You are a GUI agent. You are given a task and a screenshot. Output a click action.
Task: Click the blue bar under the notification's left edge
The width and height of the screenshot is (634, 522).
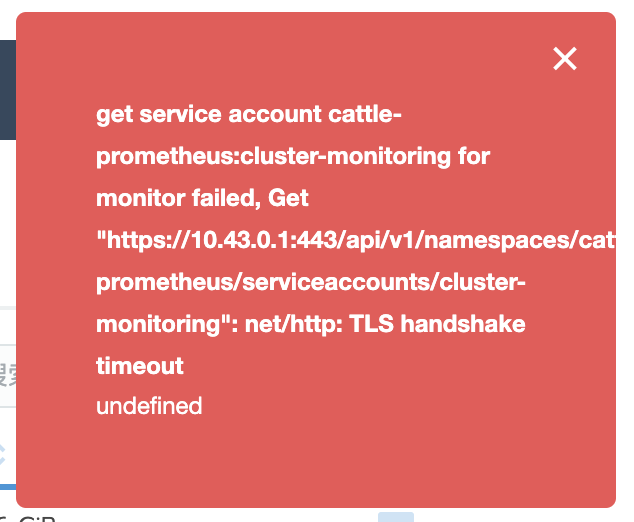pos(8,486)
